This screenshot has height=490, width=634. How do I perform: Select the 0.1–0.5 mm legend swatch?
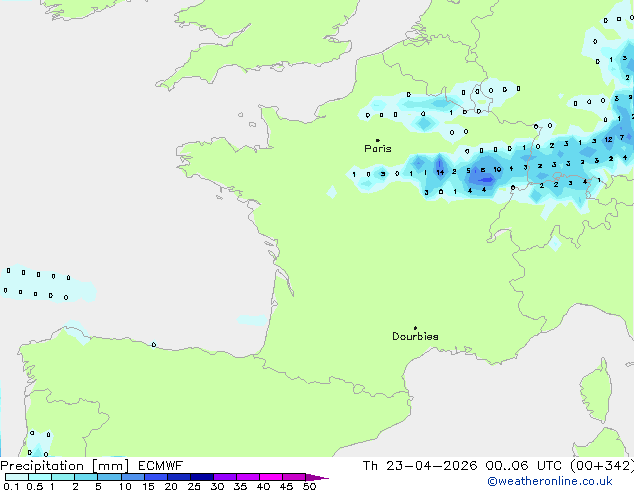[x=17, y=477]
